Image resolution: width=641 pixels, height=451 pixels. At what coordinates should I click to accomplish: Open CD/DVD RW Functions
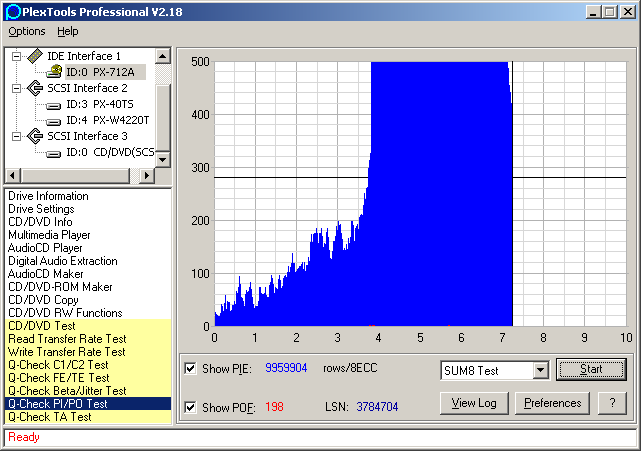(x=65, y=313)
